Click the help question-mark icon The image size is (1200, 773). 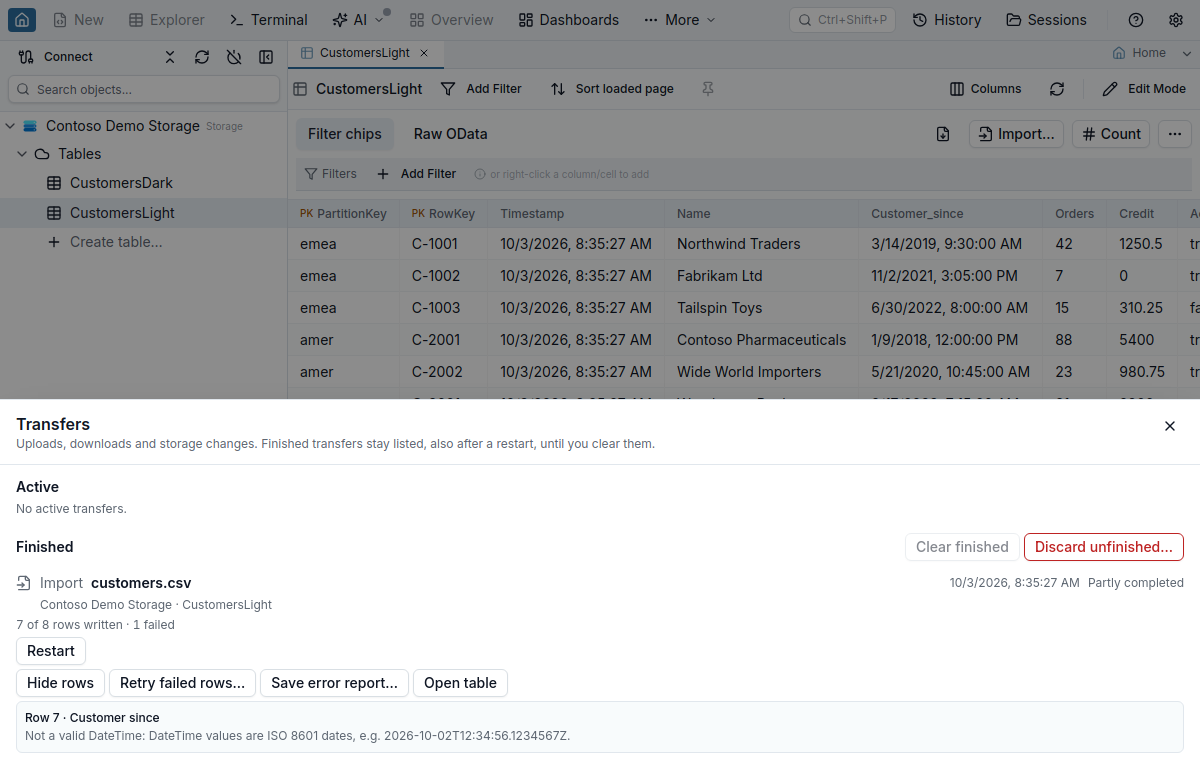(x=1136, y=20)
